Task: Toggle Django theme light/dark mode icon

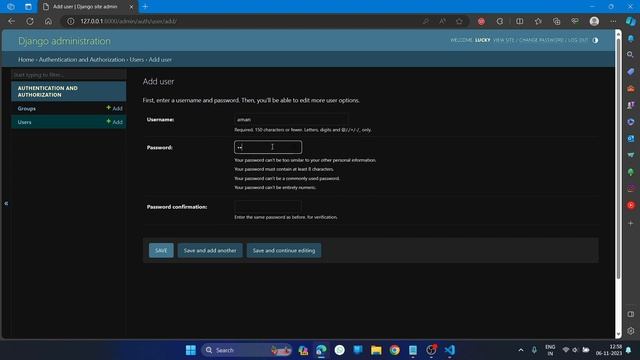Action: pyautogui.click(x=595, y=40)
